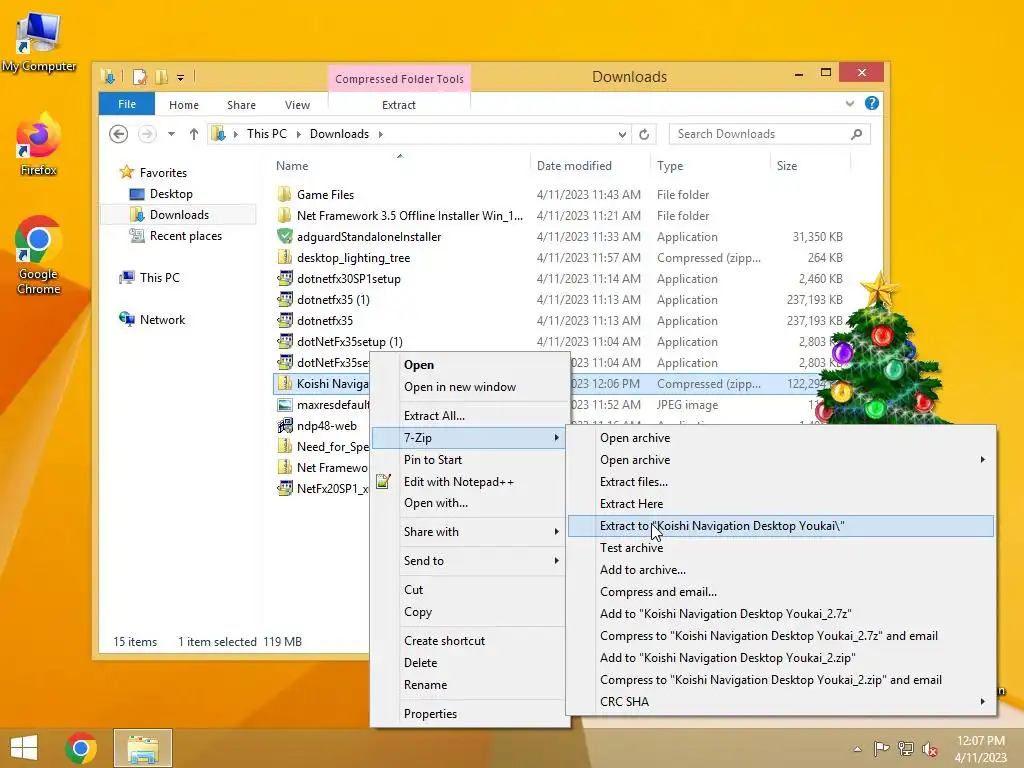Open Chrome from the taskbar
The height and width of the screenshot is (768, 1024).
(81, 748)
